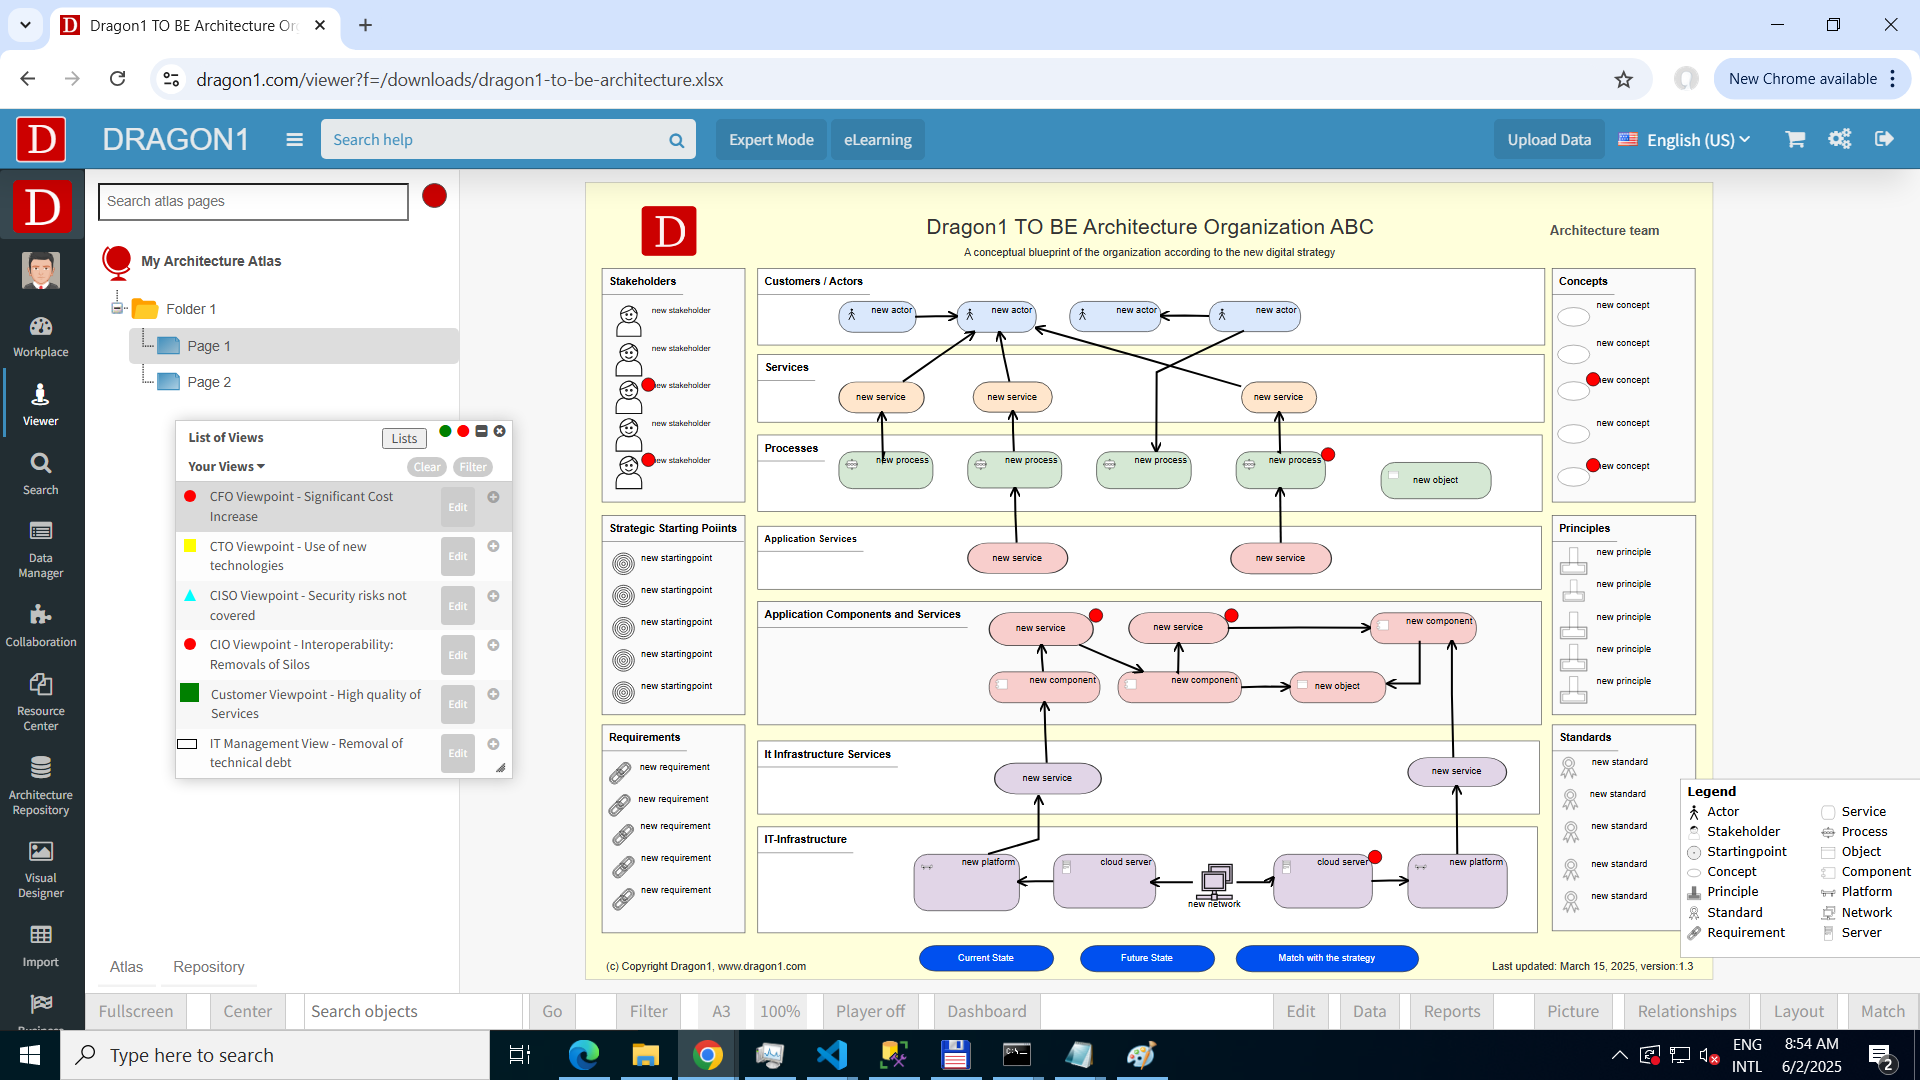This screenshot has width=1920, height=1080.
Task: Click the hamburger menu next to DRAGON1
Action: [x=294, y=140]
